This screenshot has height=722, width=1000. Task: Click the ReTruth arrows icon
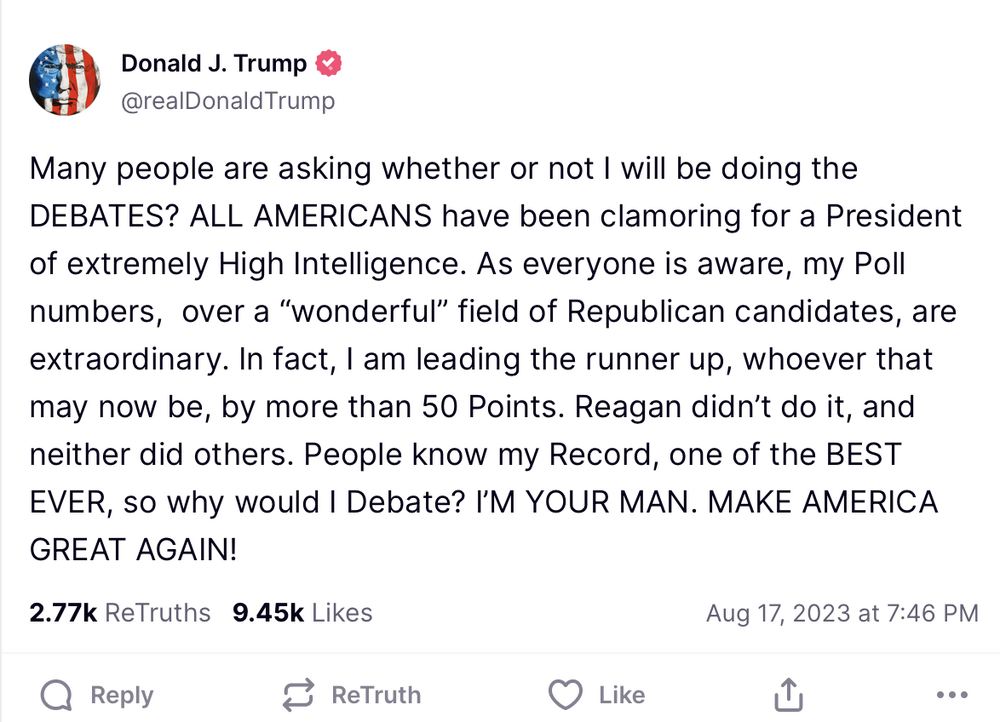pos(297,695)
